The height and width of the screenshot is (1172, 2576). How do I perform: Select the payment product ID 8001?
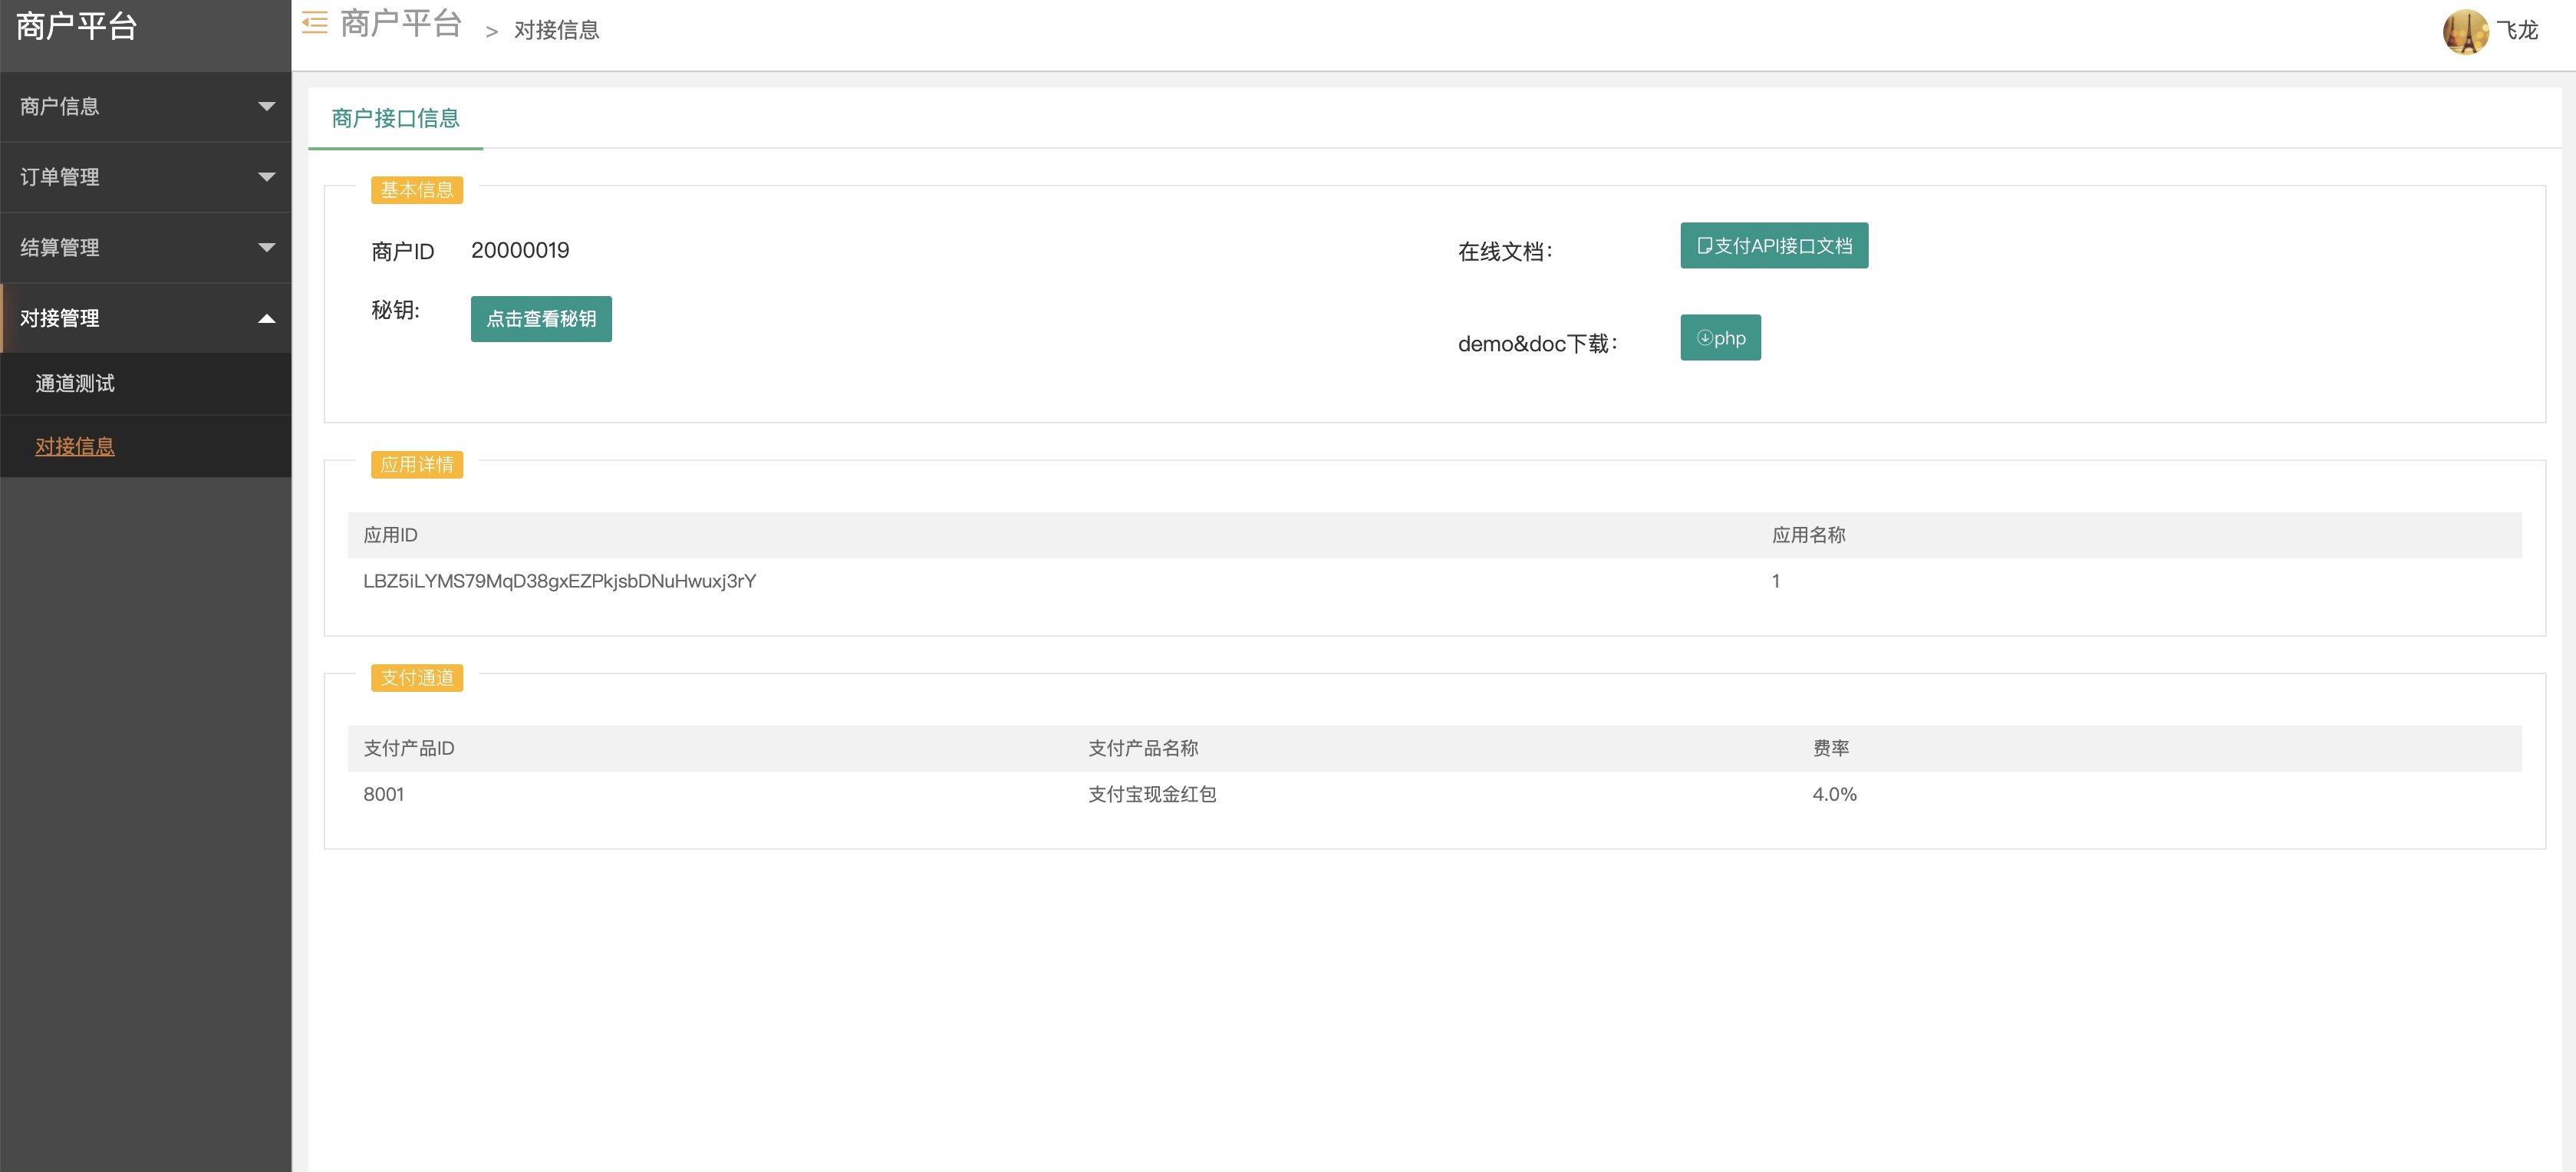pos(383,794)
